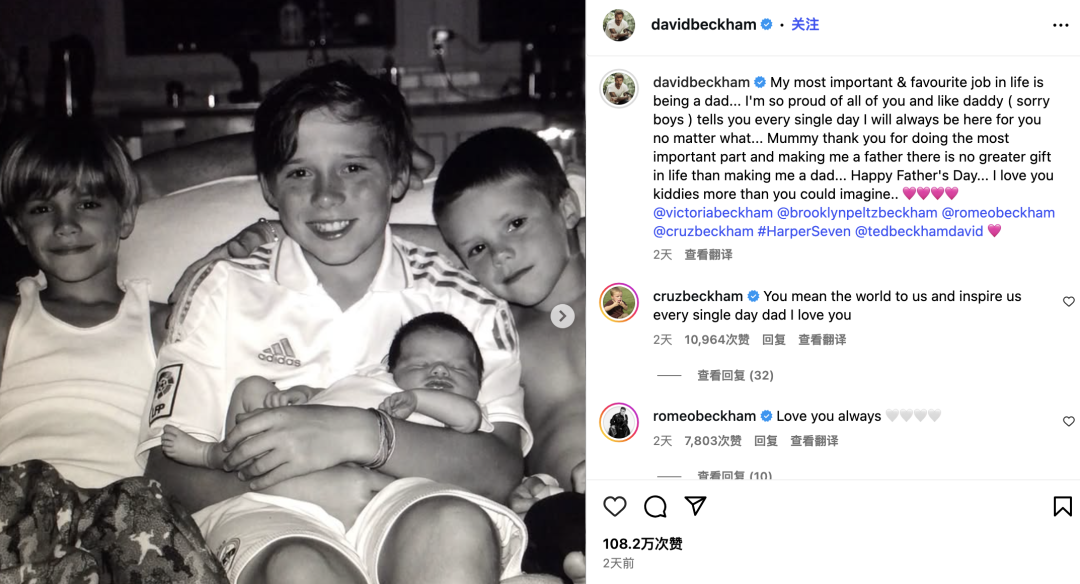Like cruzbeckham's comment heart

1068,302
